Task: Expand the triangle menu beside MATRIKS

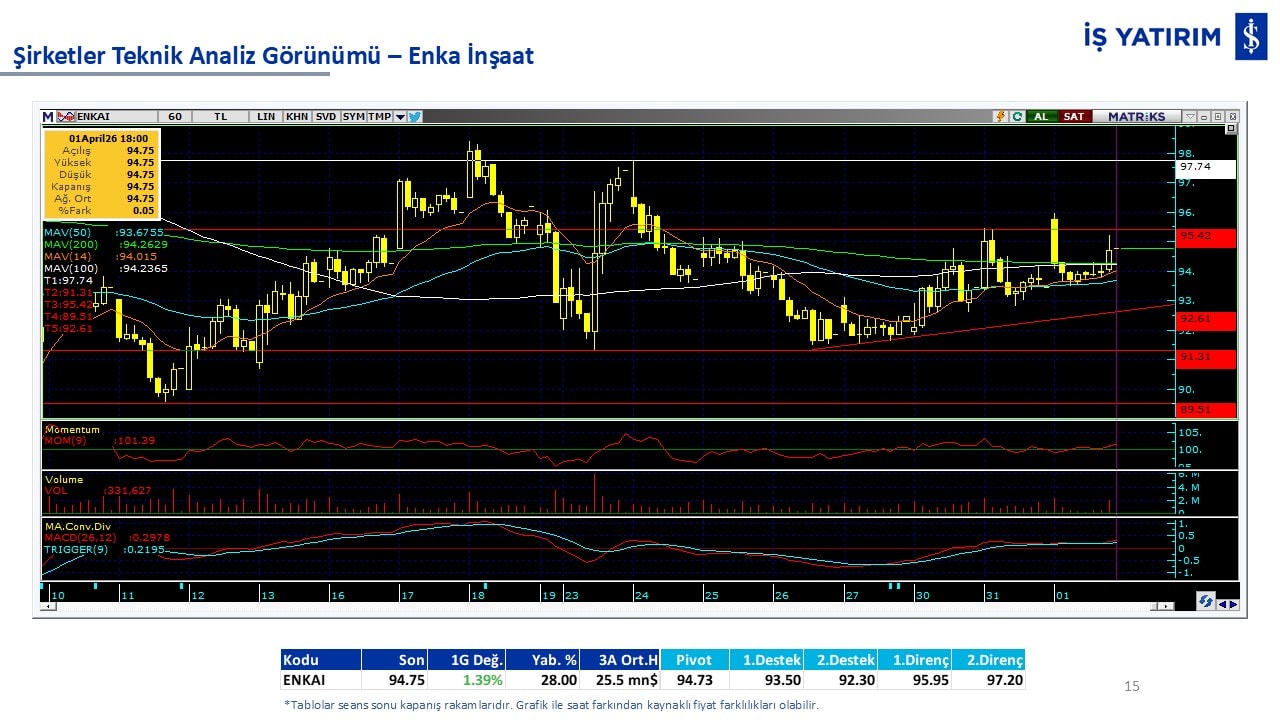Action: (x=1190, y=117)
